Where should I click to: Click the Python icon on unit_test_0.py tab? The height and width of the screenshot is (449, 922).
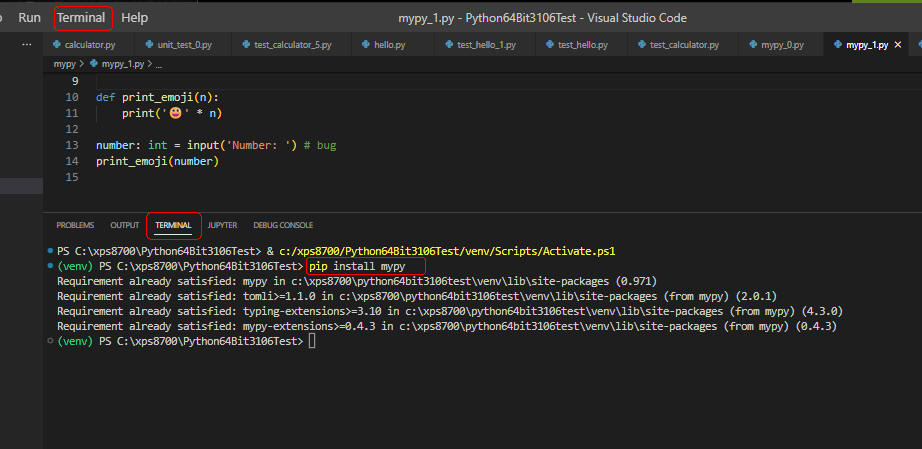point(149,45)
